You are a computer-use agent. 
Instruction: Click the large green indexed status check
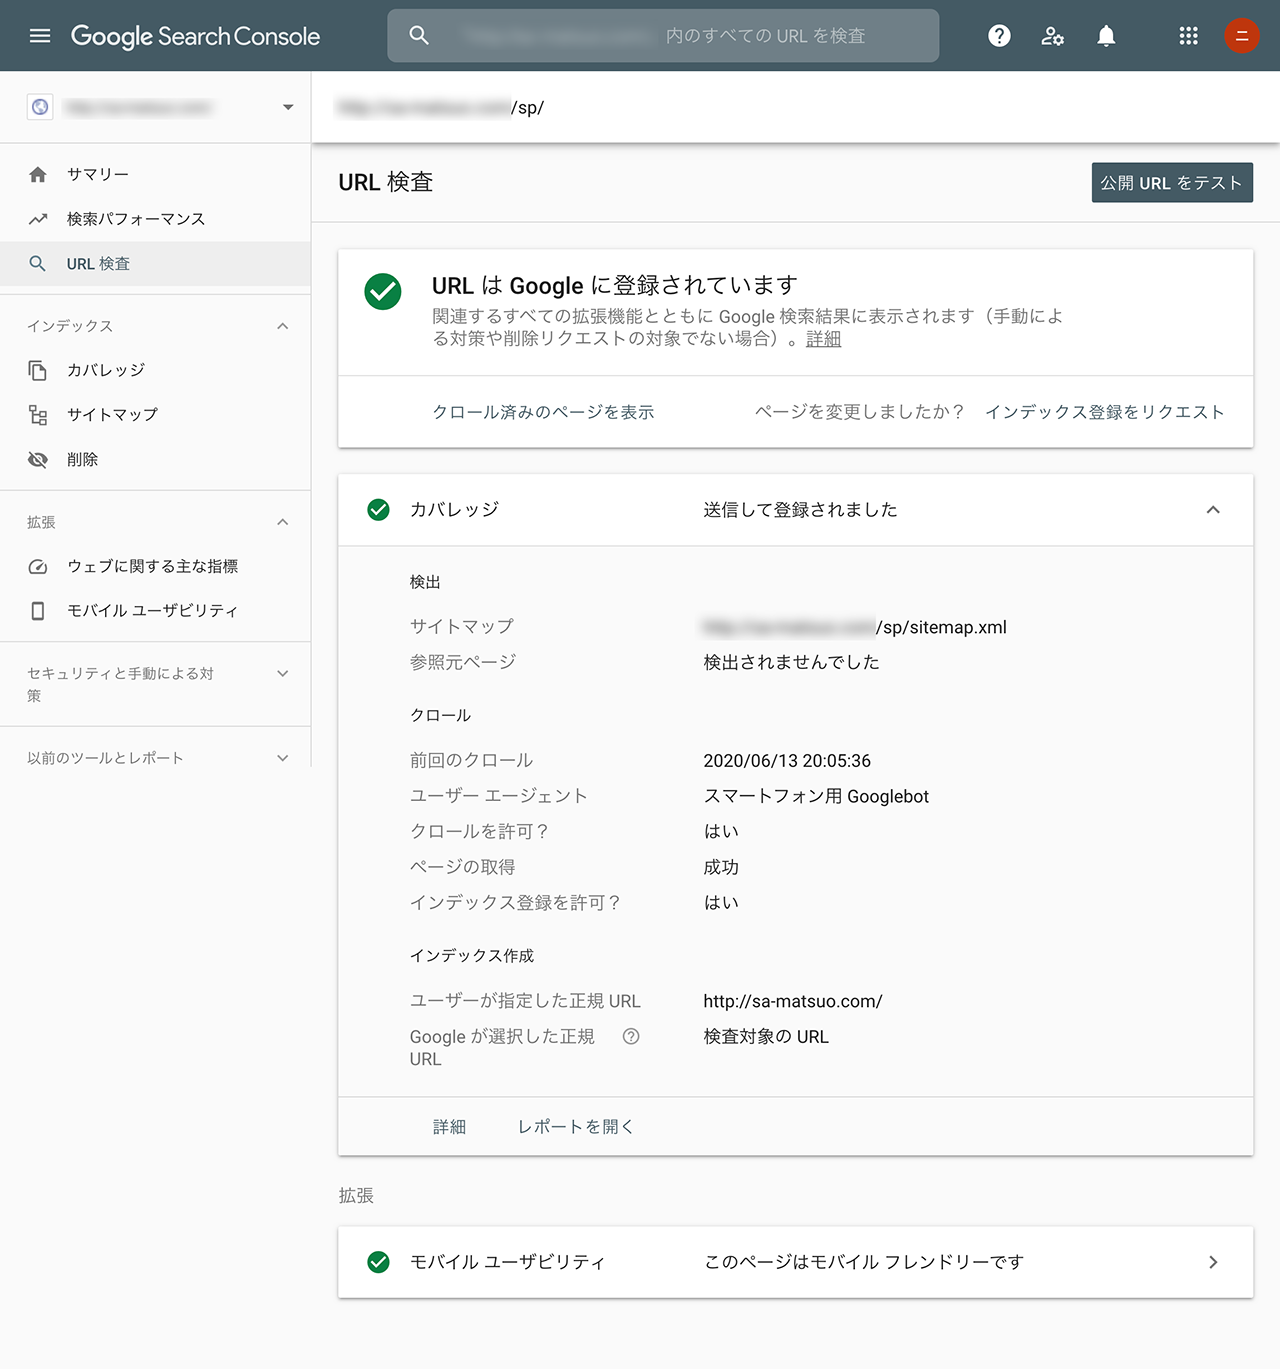(x=383, y=292)
